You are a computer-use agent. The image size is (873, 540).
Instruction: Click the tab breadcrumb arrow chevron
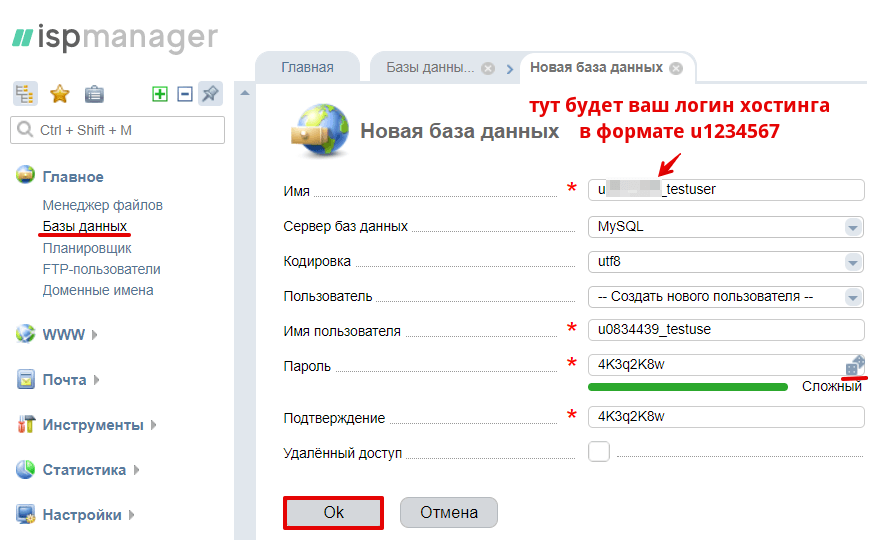(x=509, y=69)
